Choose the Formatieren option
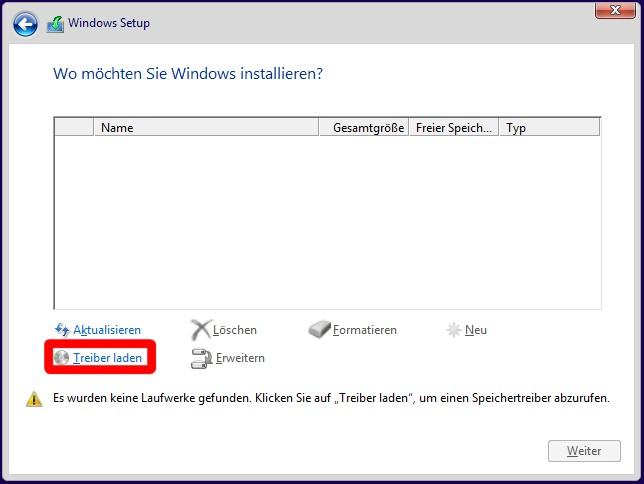644x484 pixels. (x=365, y=330)
